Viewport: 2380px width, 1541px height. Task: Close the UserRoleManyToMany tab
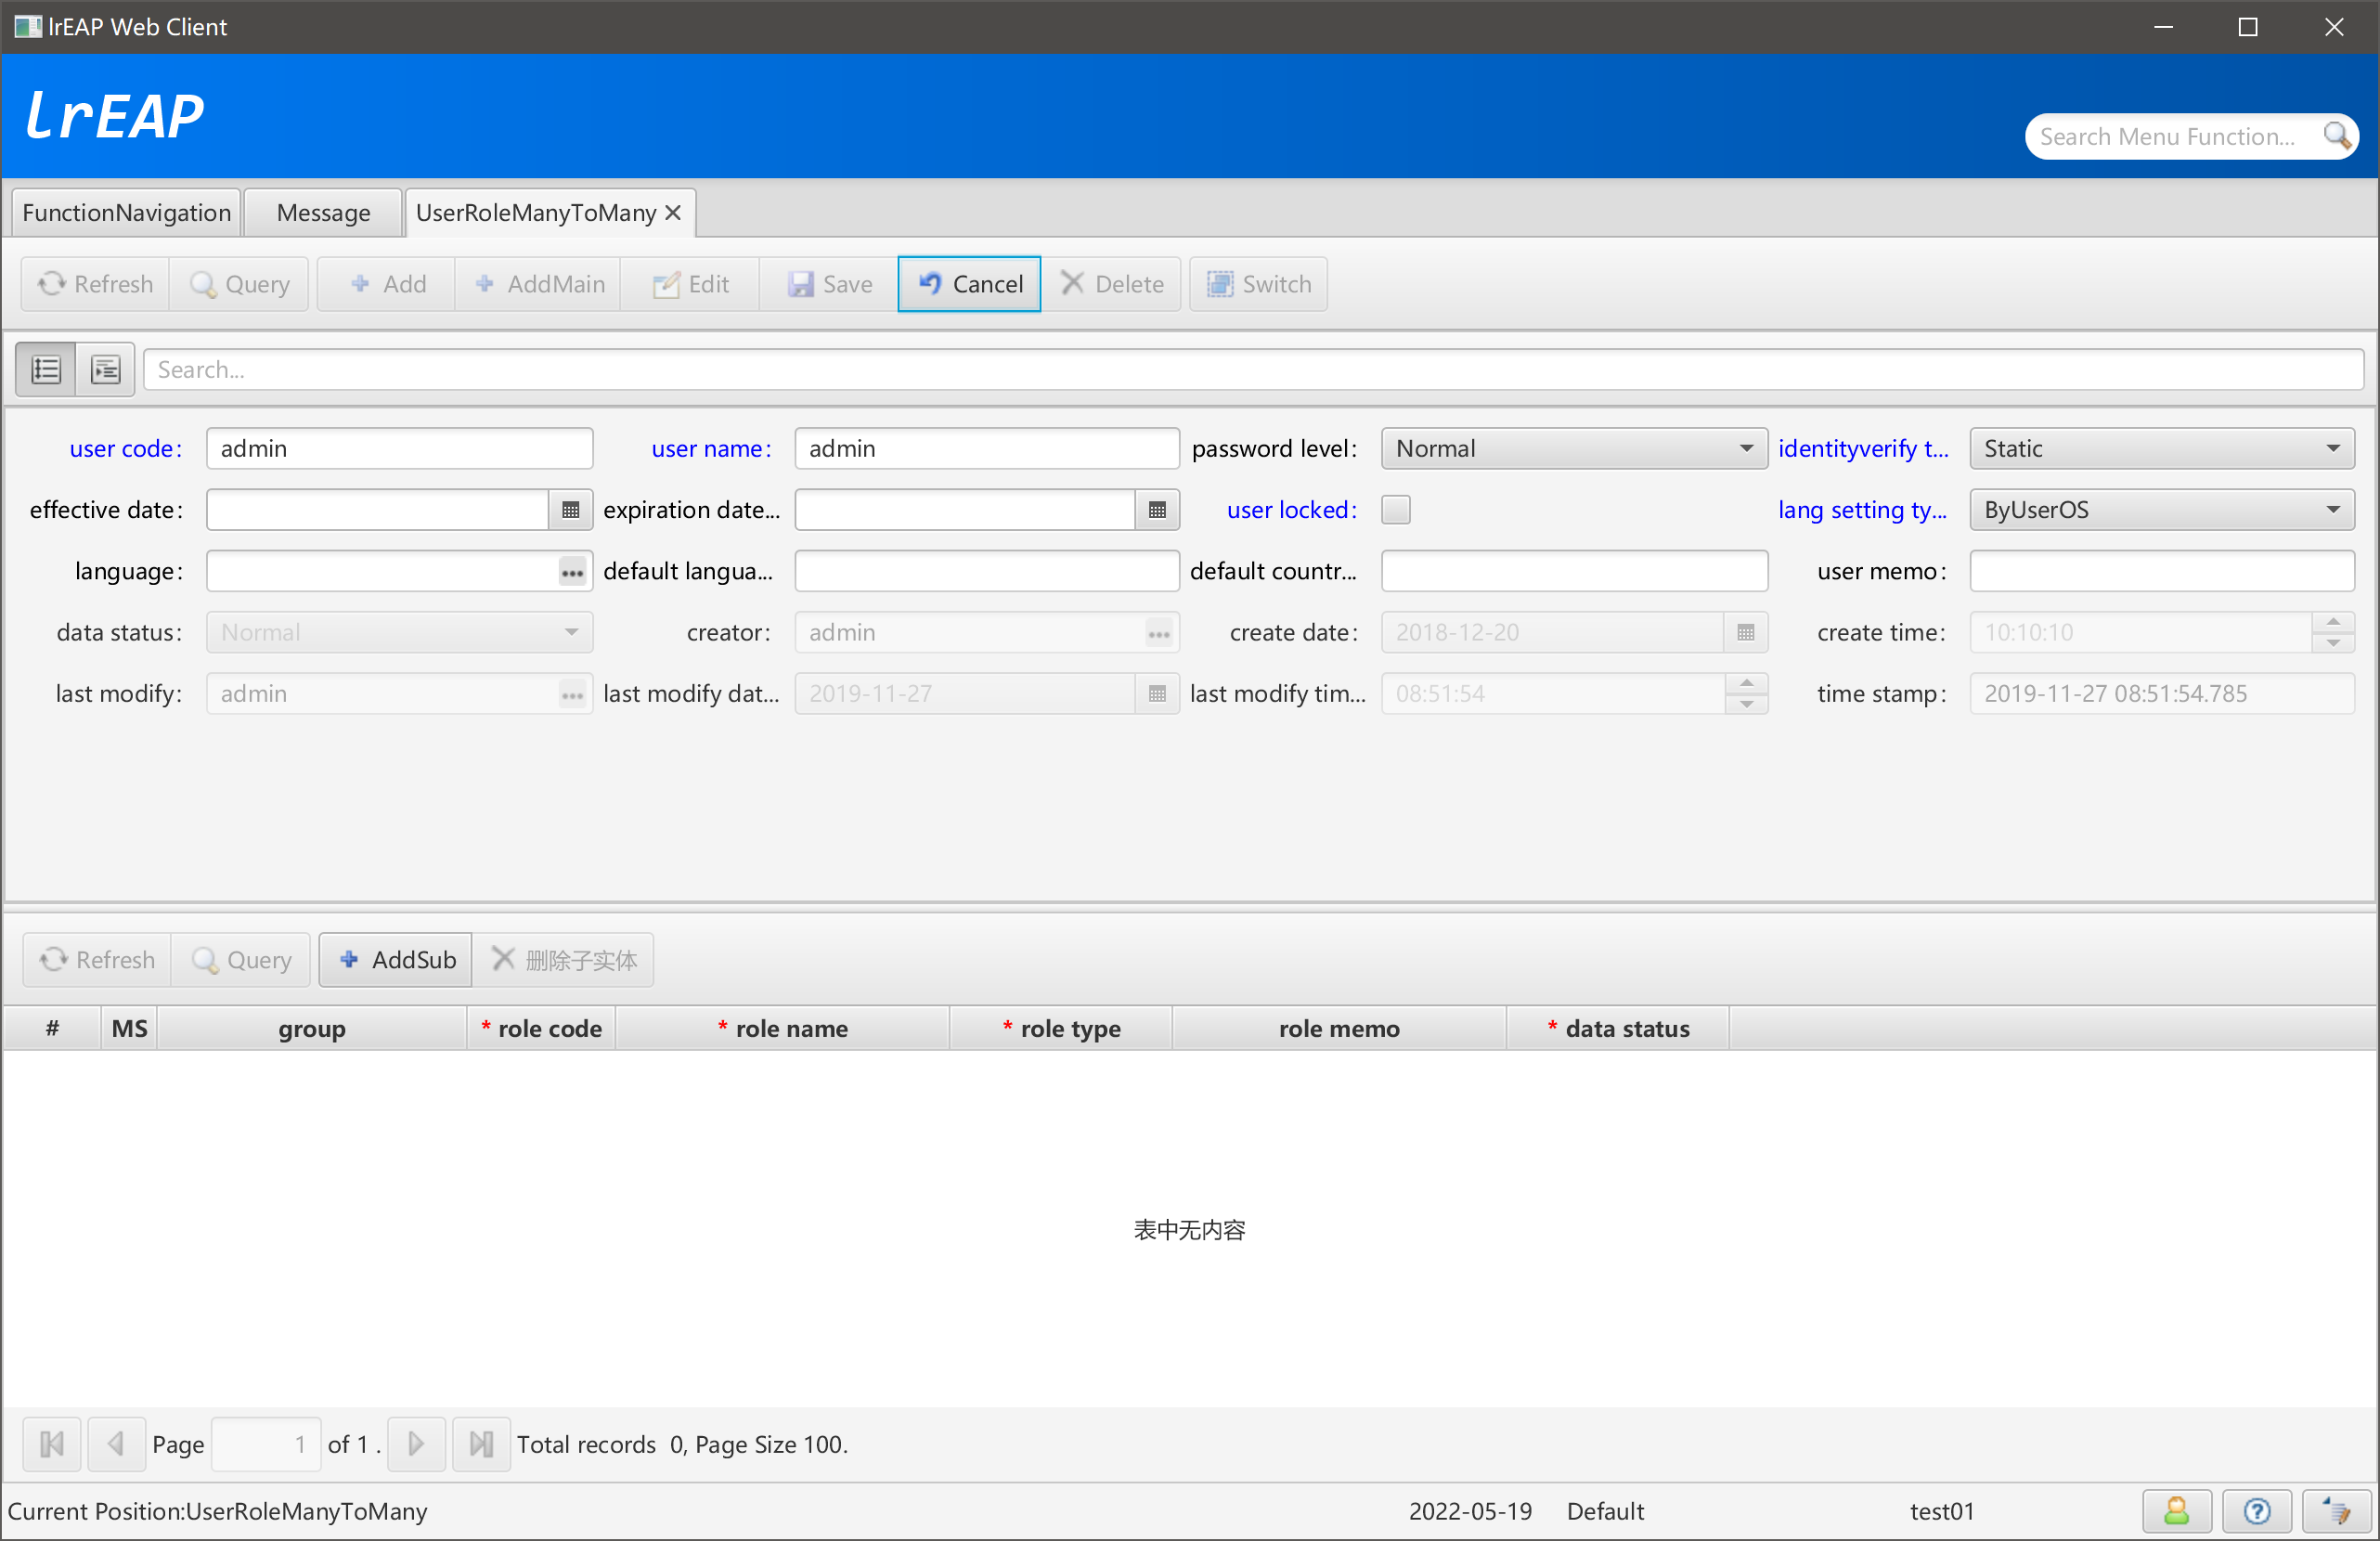(x=673, y=212)
